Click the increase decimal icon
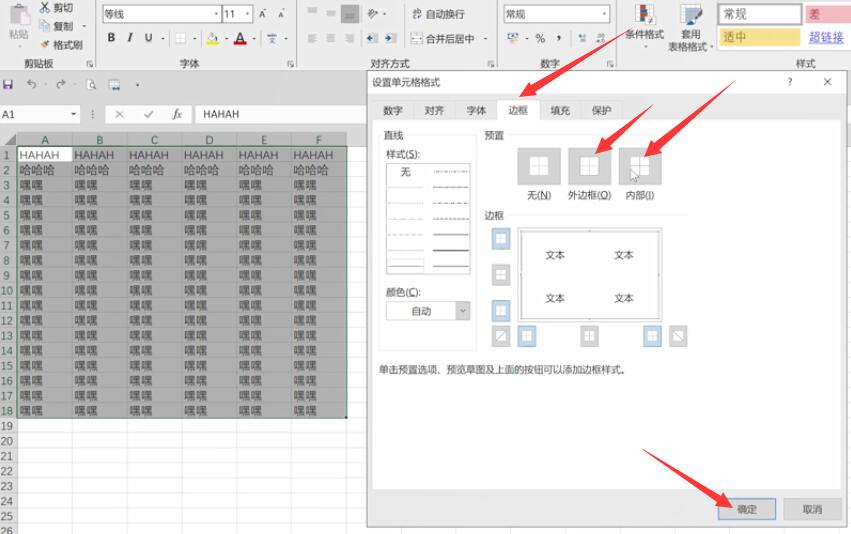This screenshot has width=851, height=534. point(582,38)
